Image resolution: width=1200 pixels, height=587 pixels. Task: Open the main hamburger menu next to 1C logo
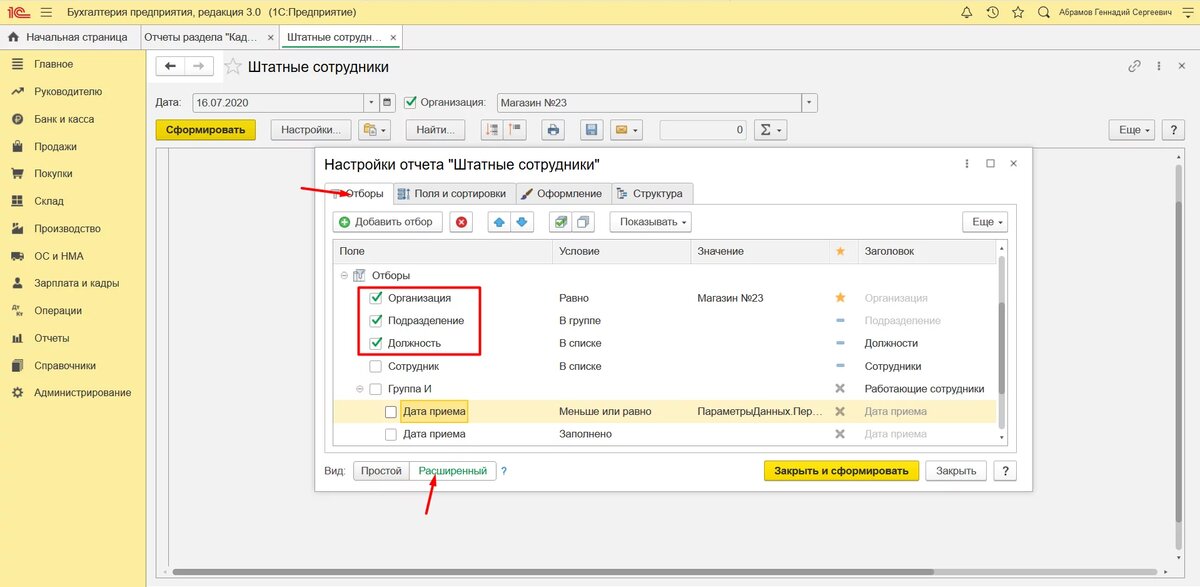[46, 12]
